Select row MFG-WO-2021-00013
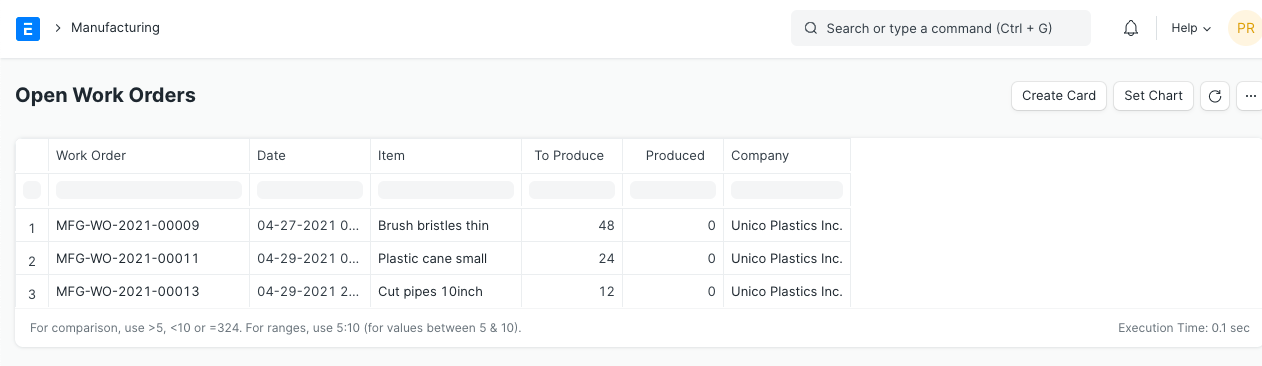Screen dimensions: 1262x366 [433, 292]
